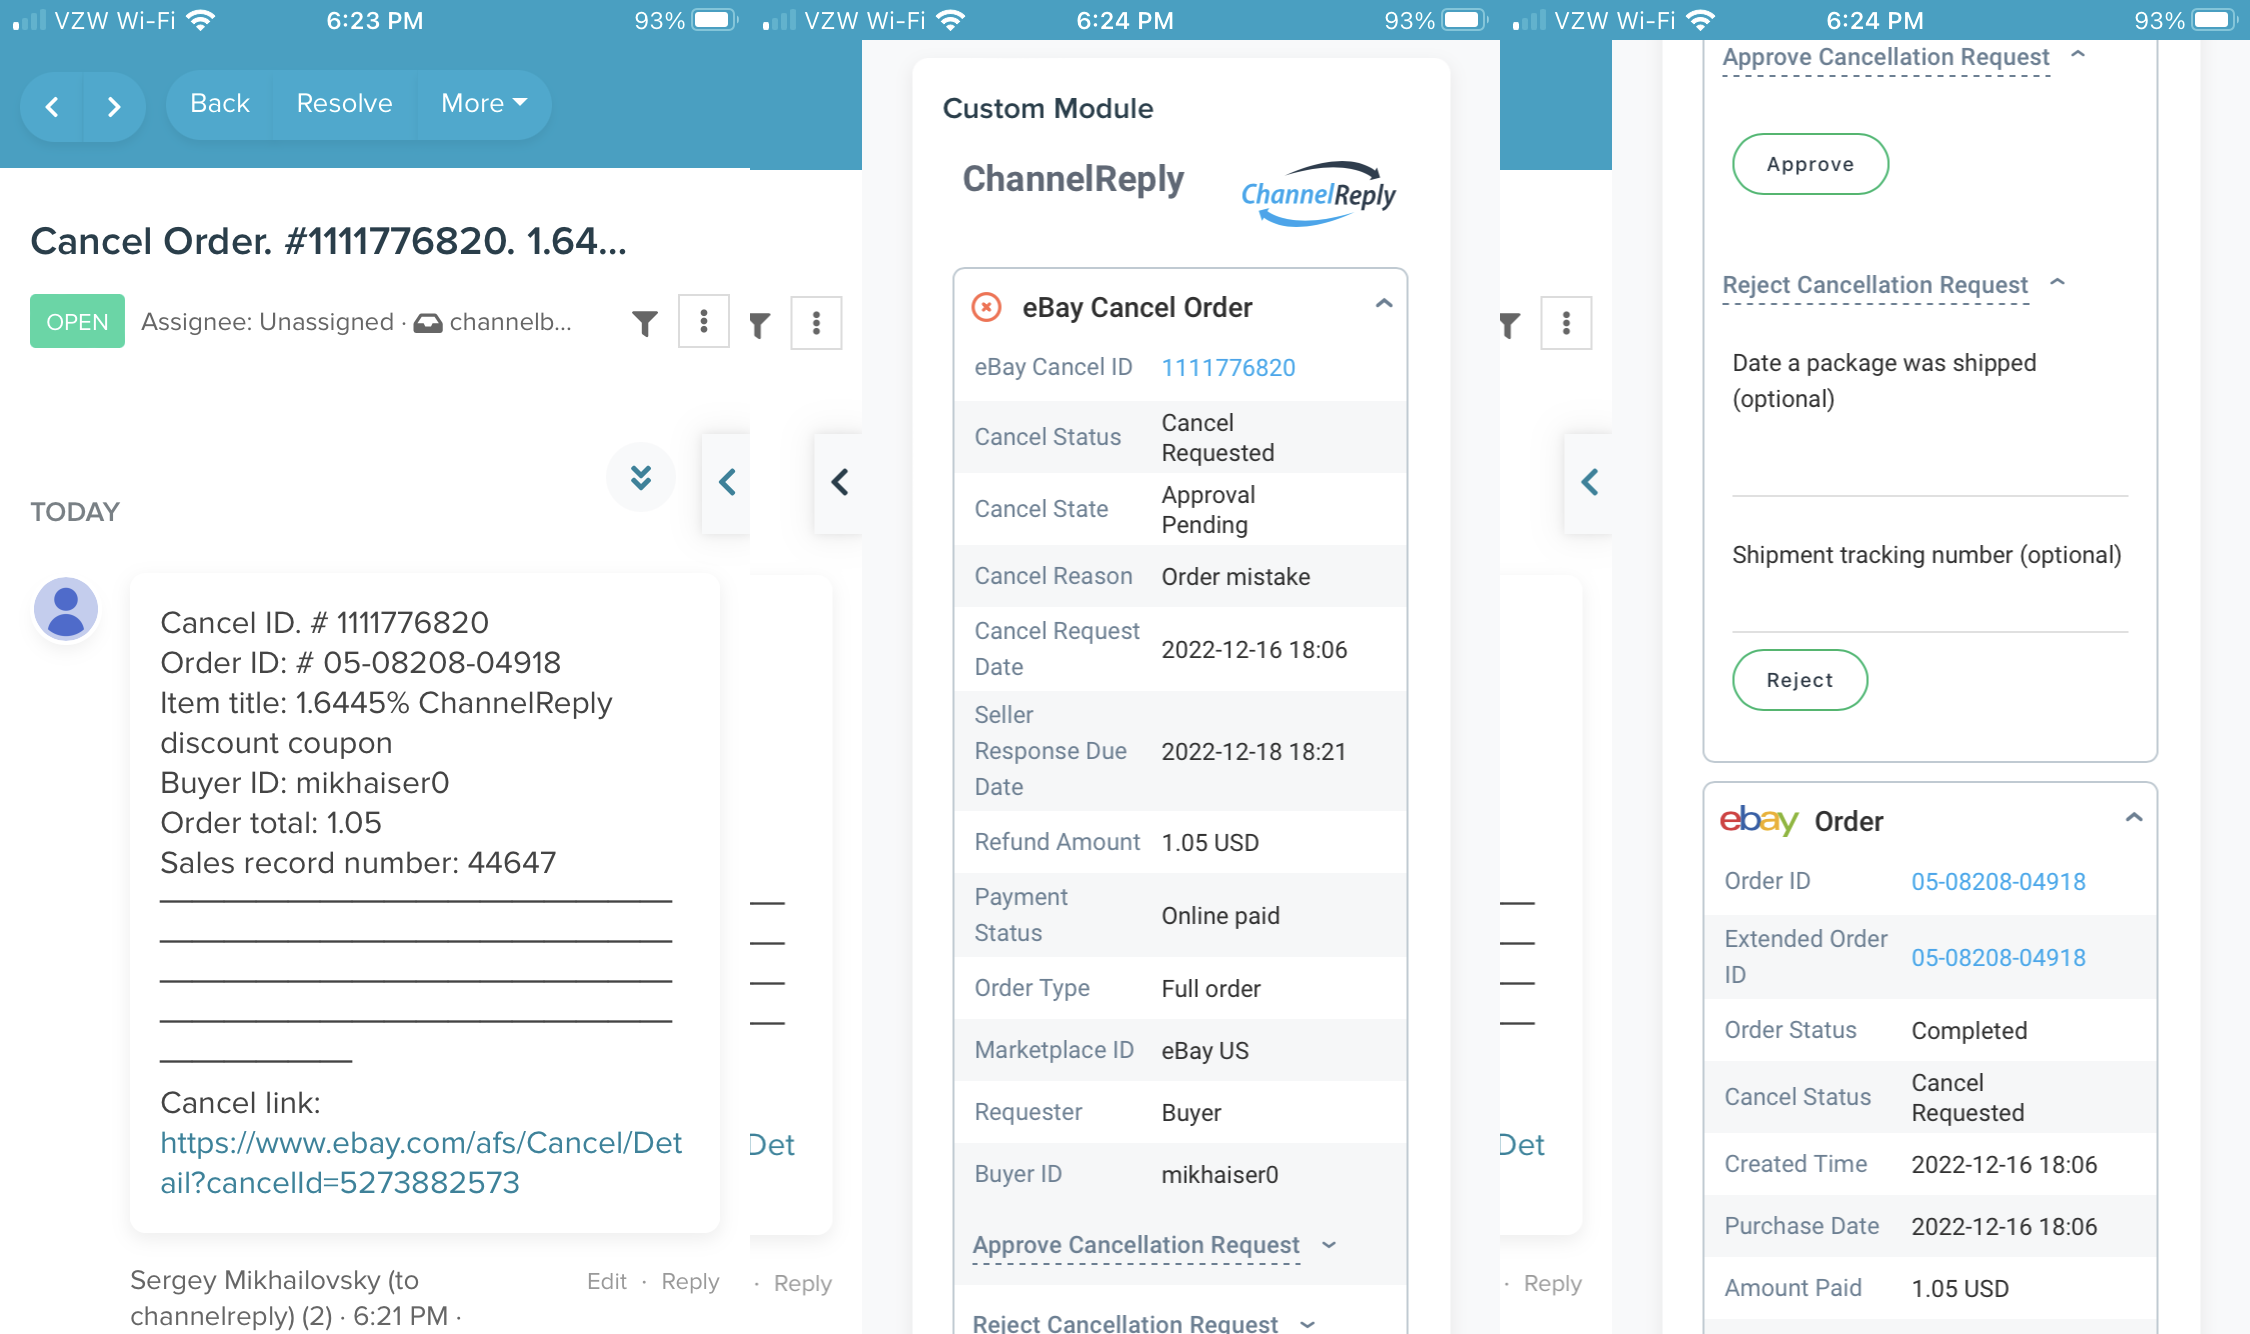Click the Refund Amount value 1.05 USD
This screenshot has height=1334, width=2250.
tap(1209, 842)
